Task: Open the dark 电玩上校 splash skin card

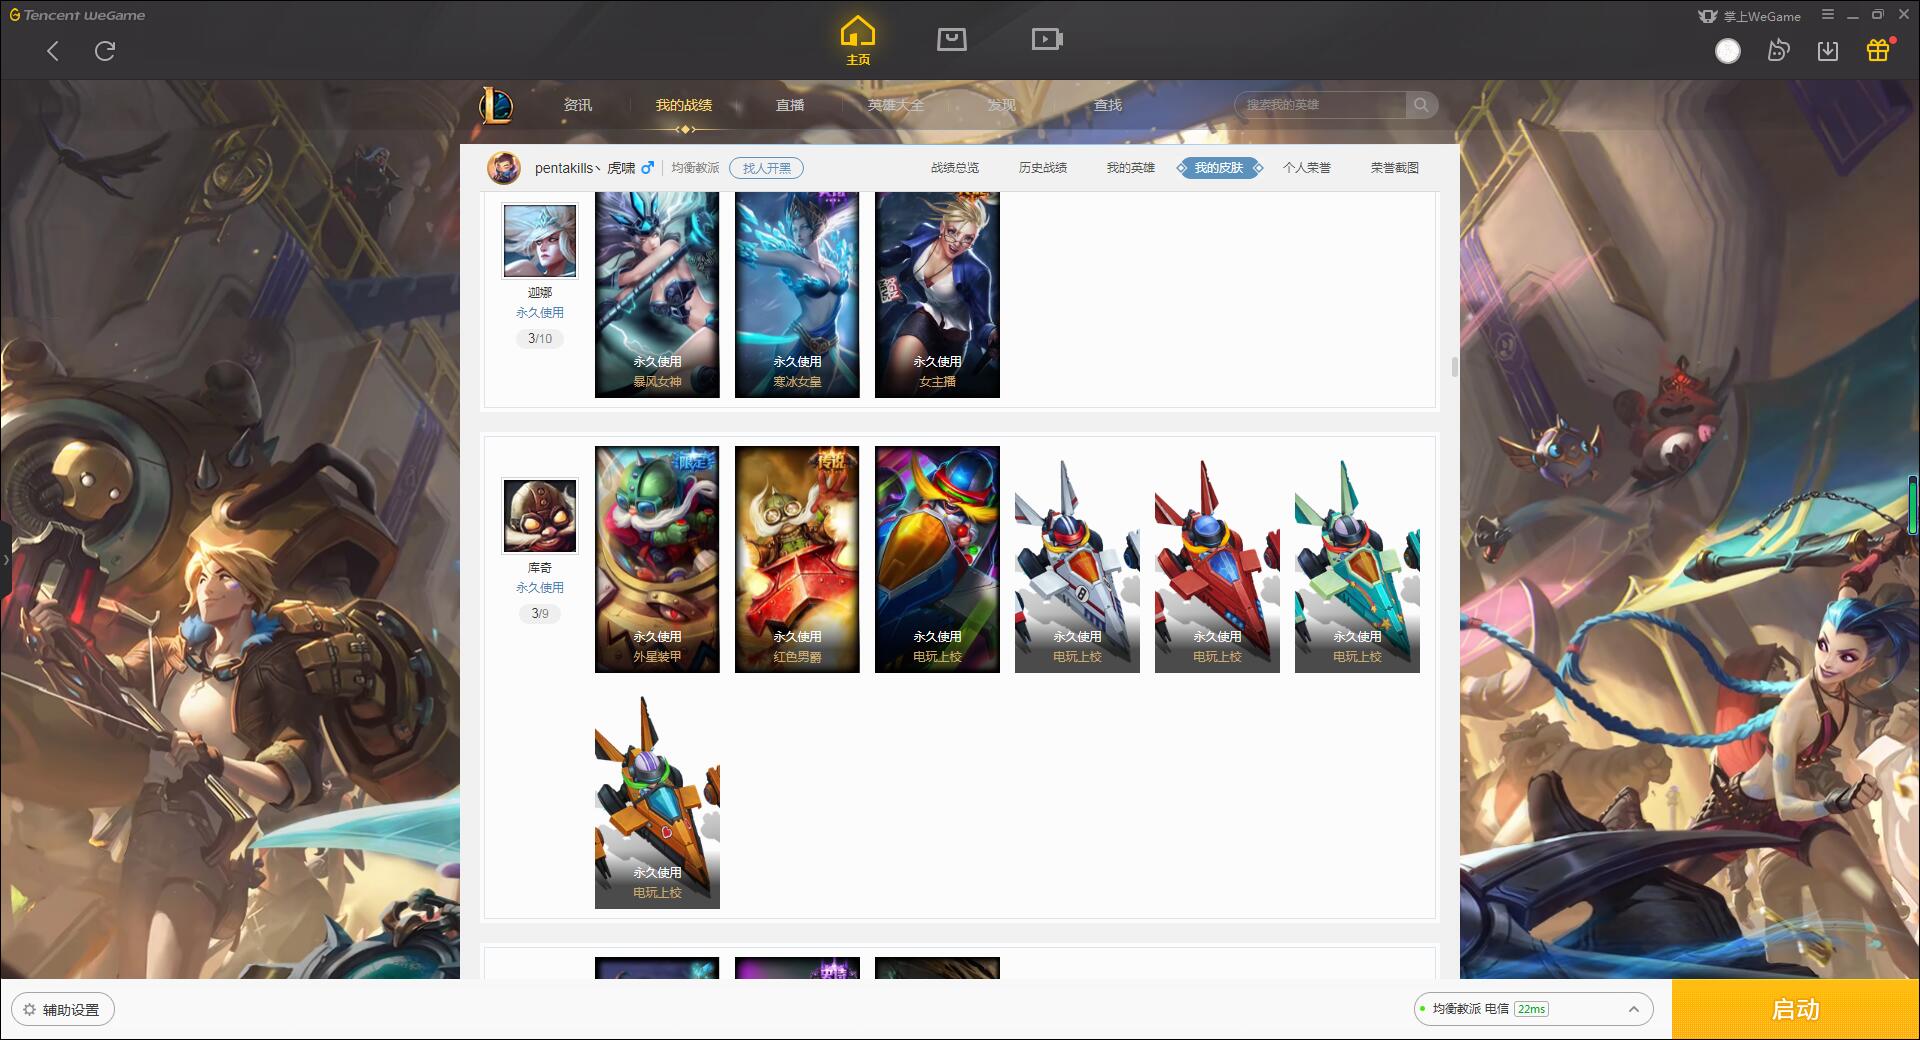Action: 937,559
